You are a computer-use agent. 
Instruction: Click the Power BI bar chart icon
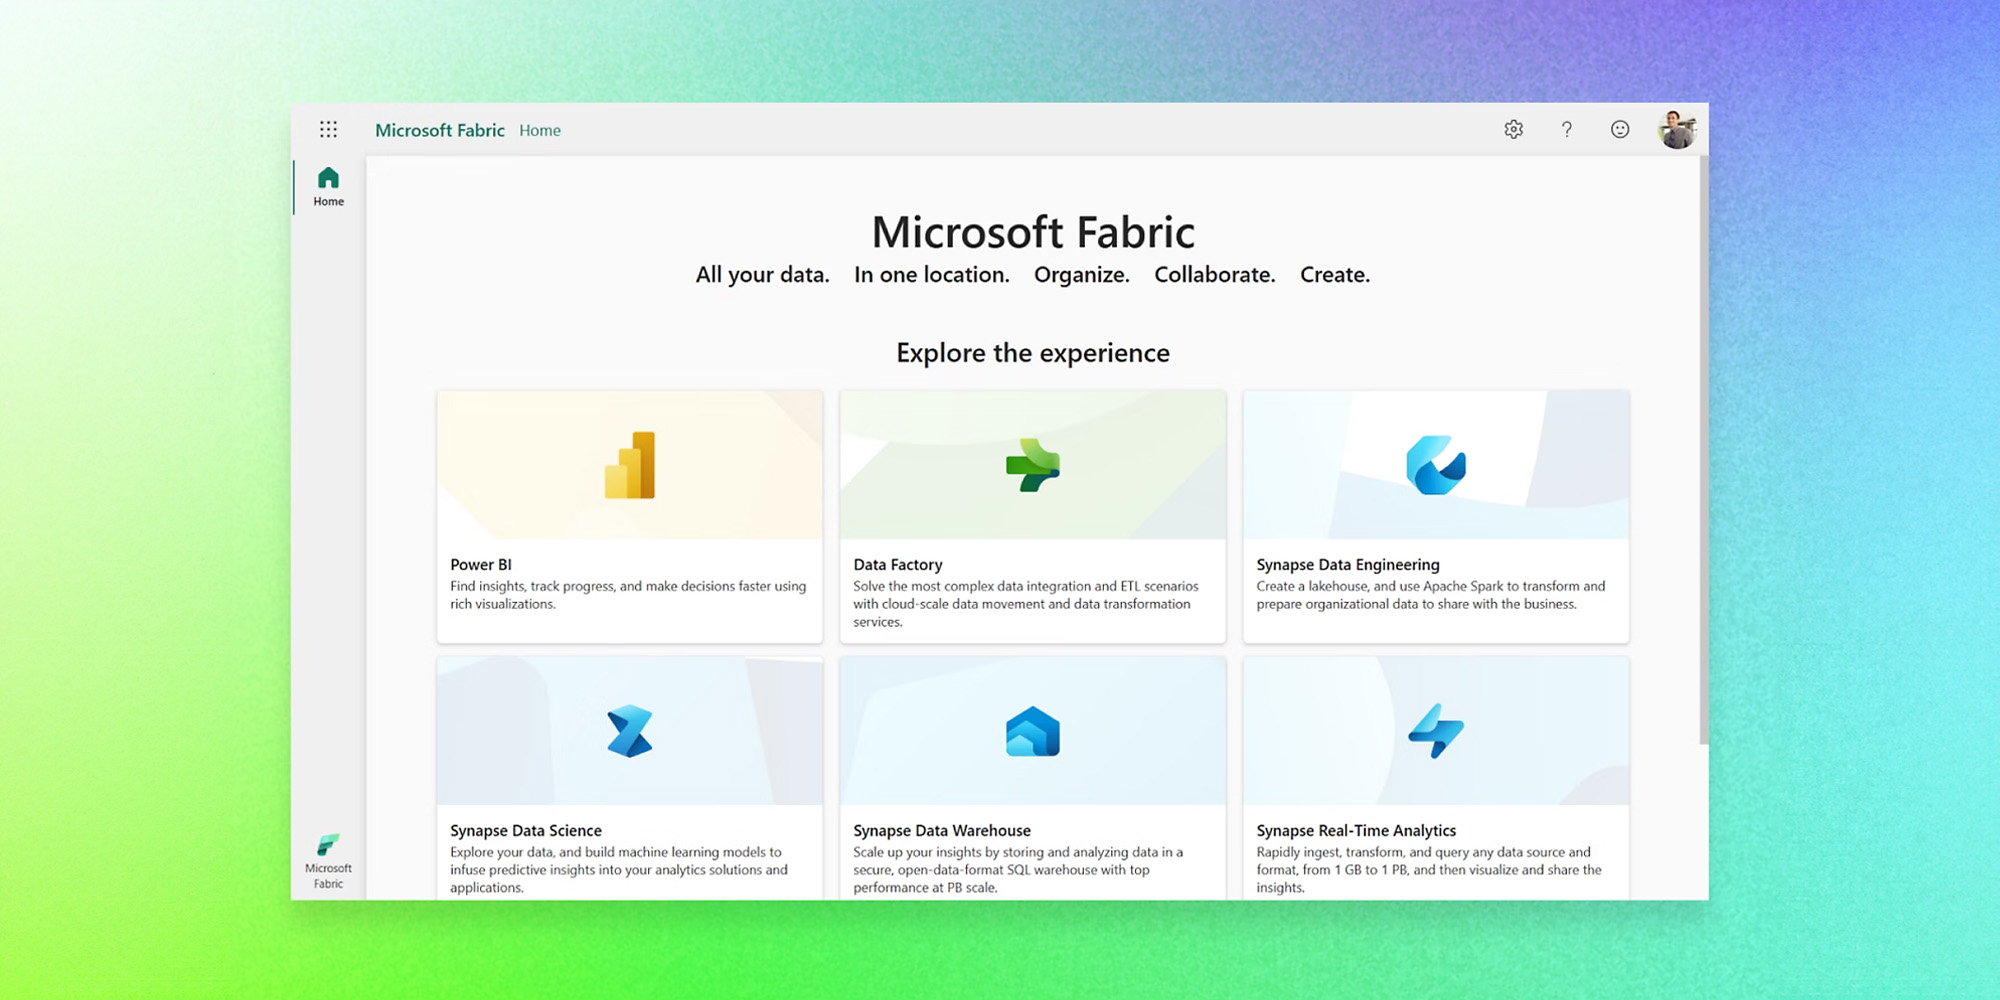(x=630, y=465)
